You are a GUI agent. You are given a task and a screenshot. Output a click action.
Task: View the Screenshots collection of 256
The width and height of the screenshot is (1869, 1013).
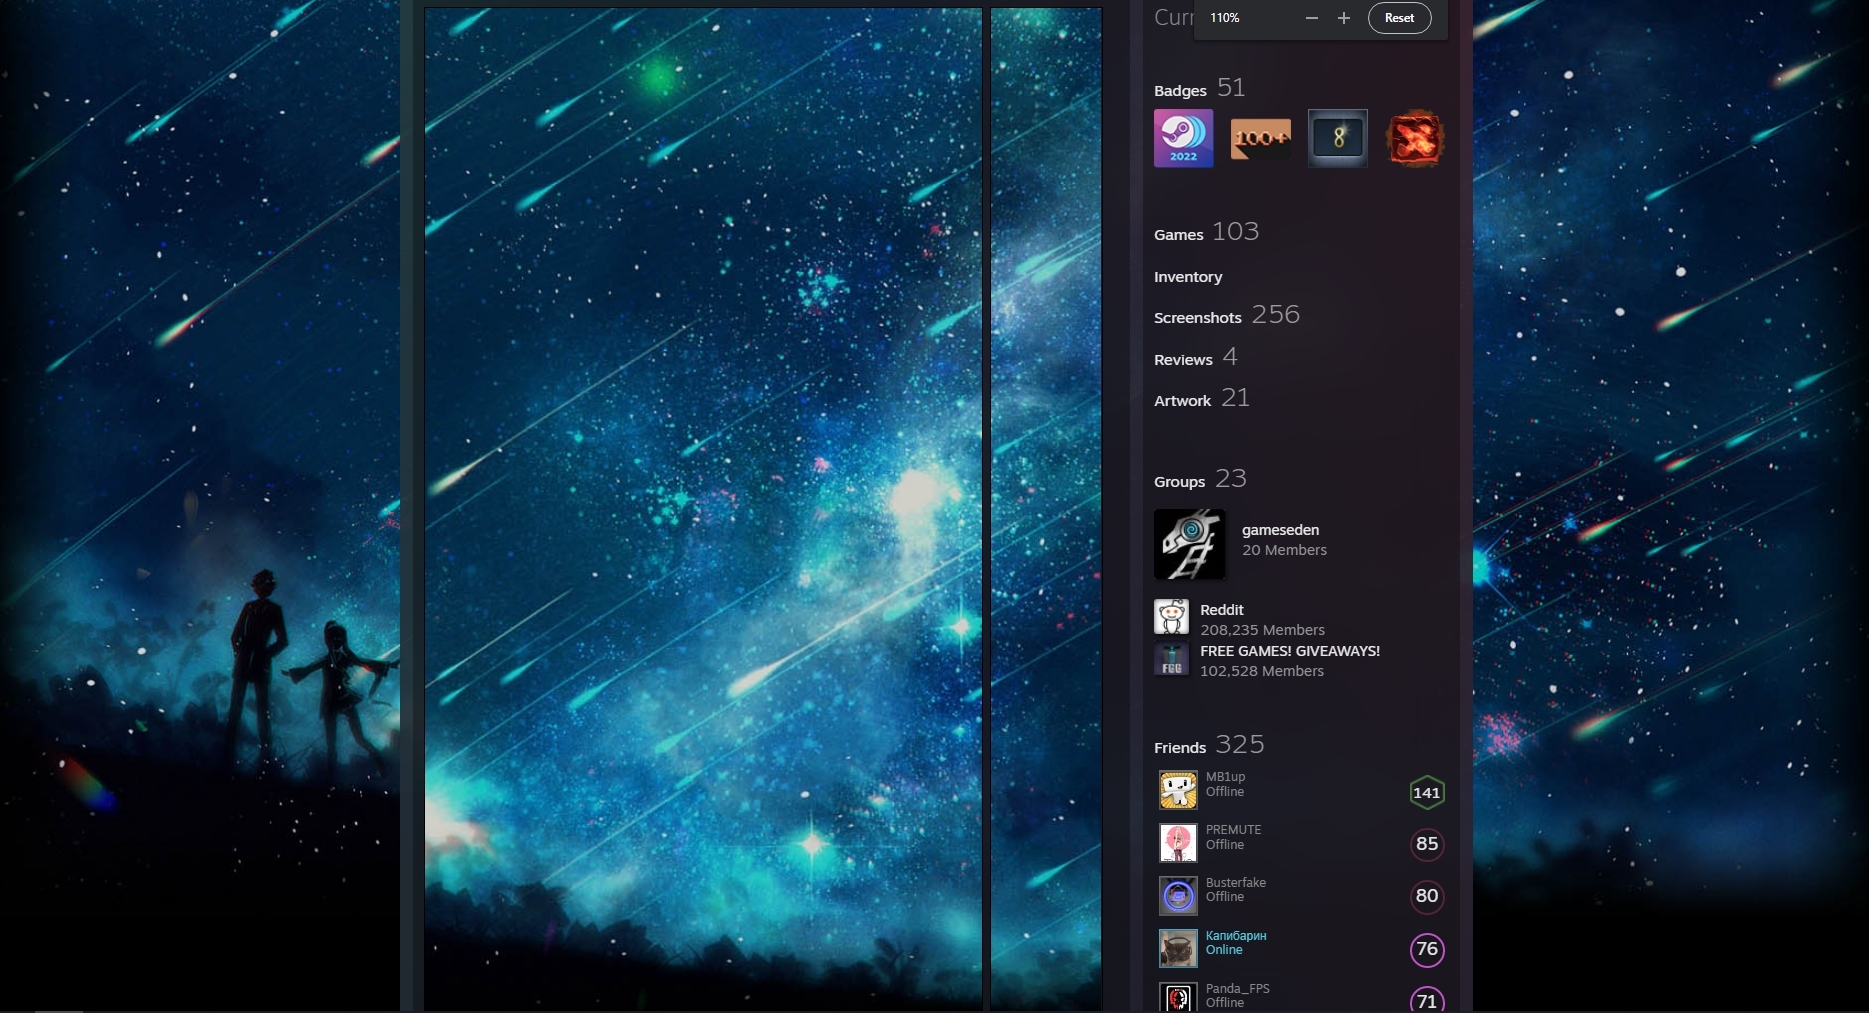[x=1198, y=317]
